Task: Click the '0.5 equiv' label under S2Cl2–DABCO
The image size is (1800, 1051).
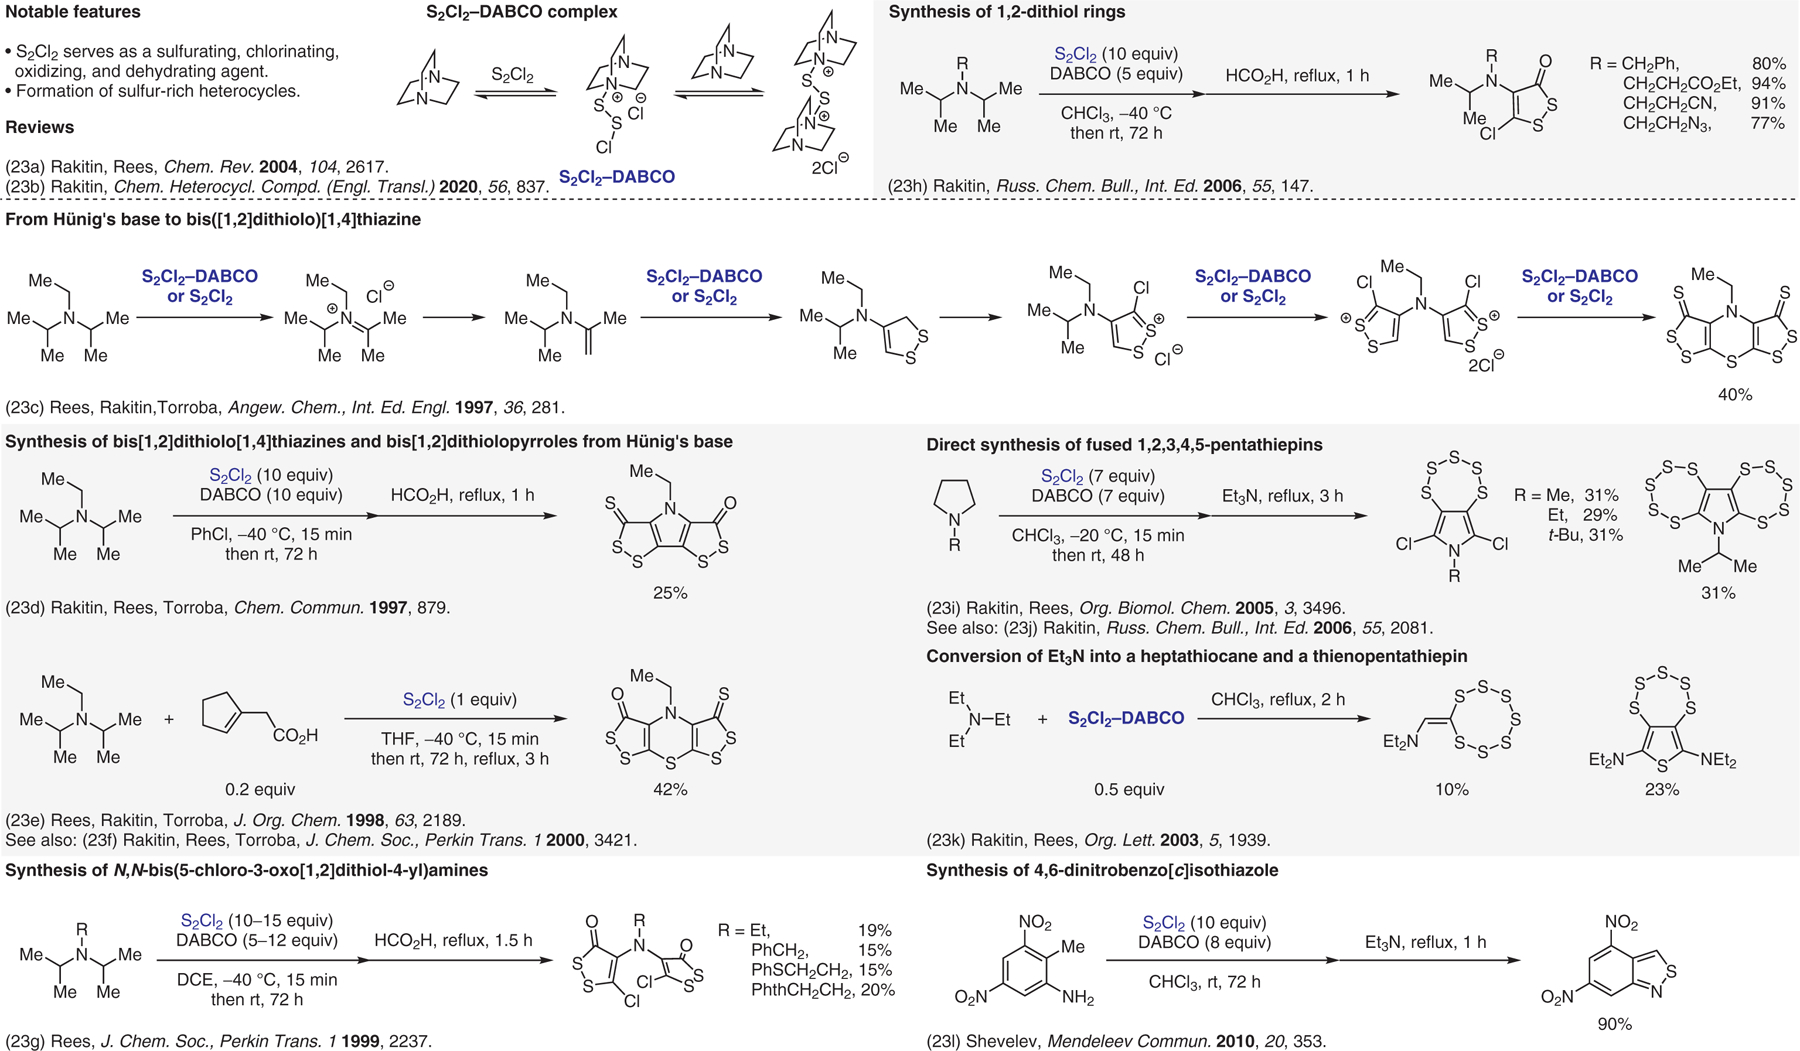Action: tap(1129, 789)
